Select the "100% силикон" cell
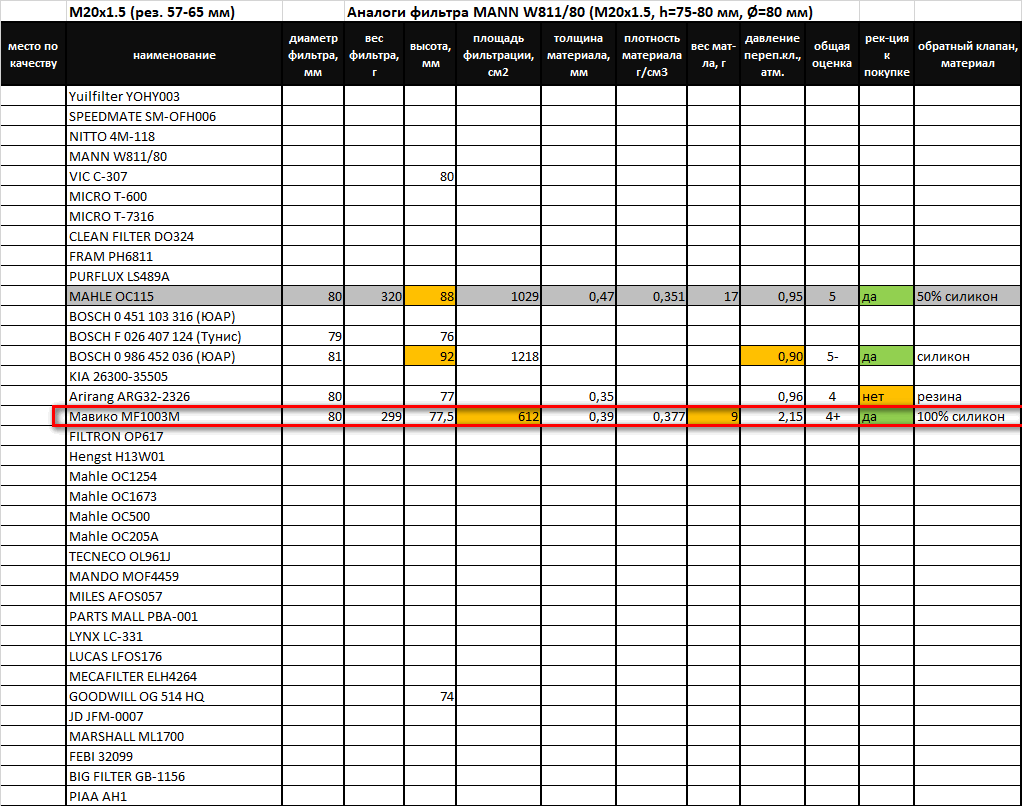The height and width of the screenshot is (806, 1022). [968, 416]
